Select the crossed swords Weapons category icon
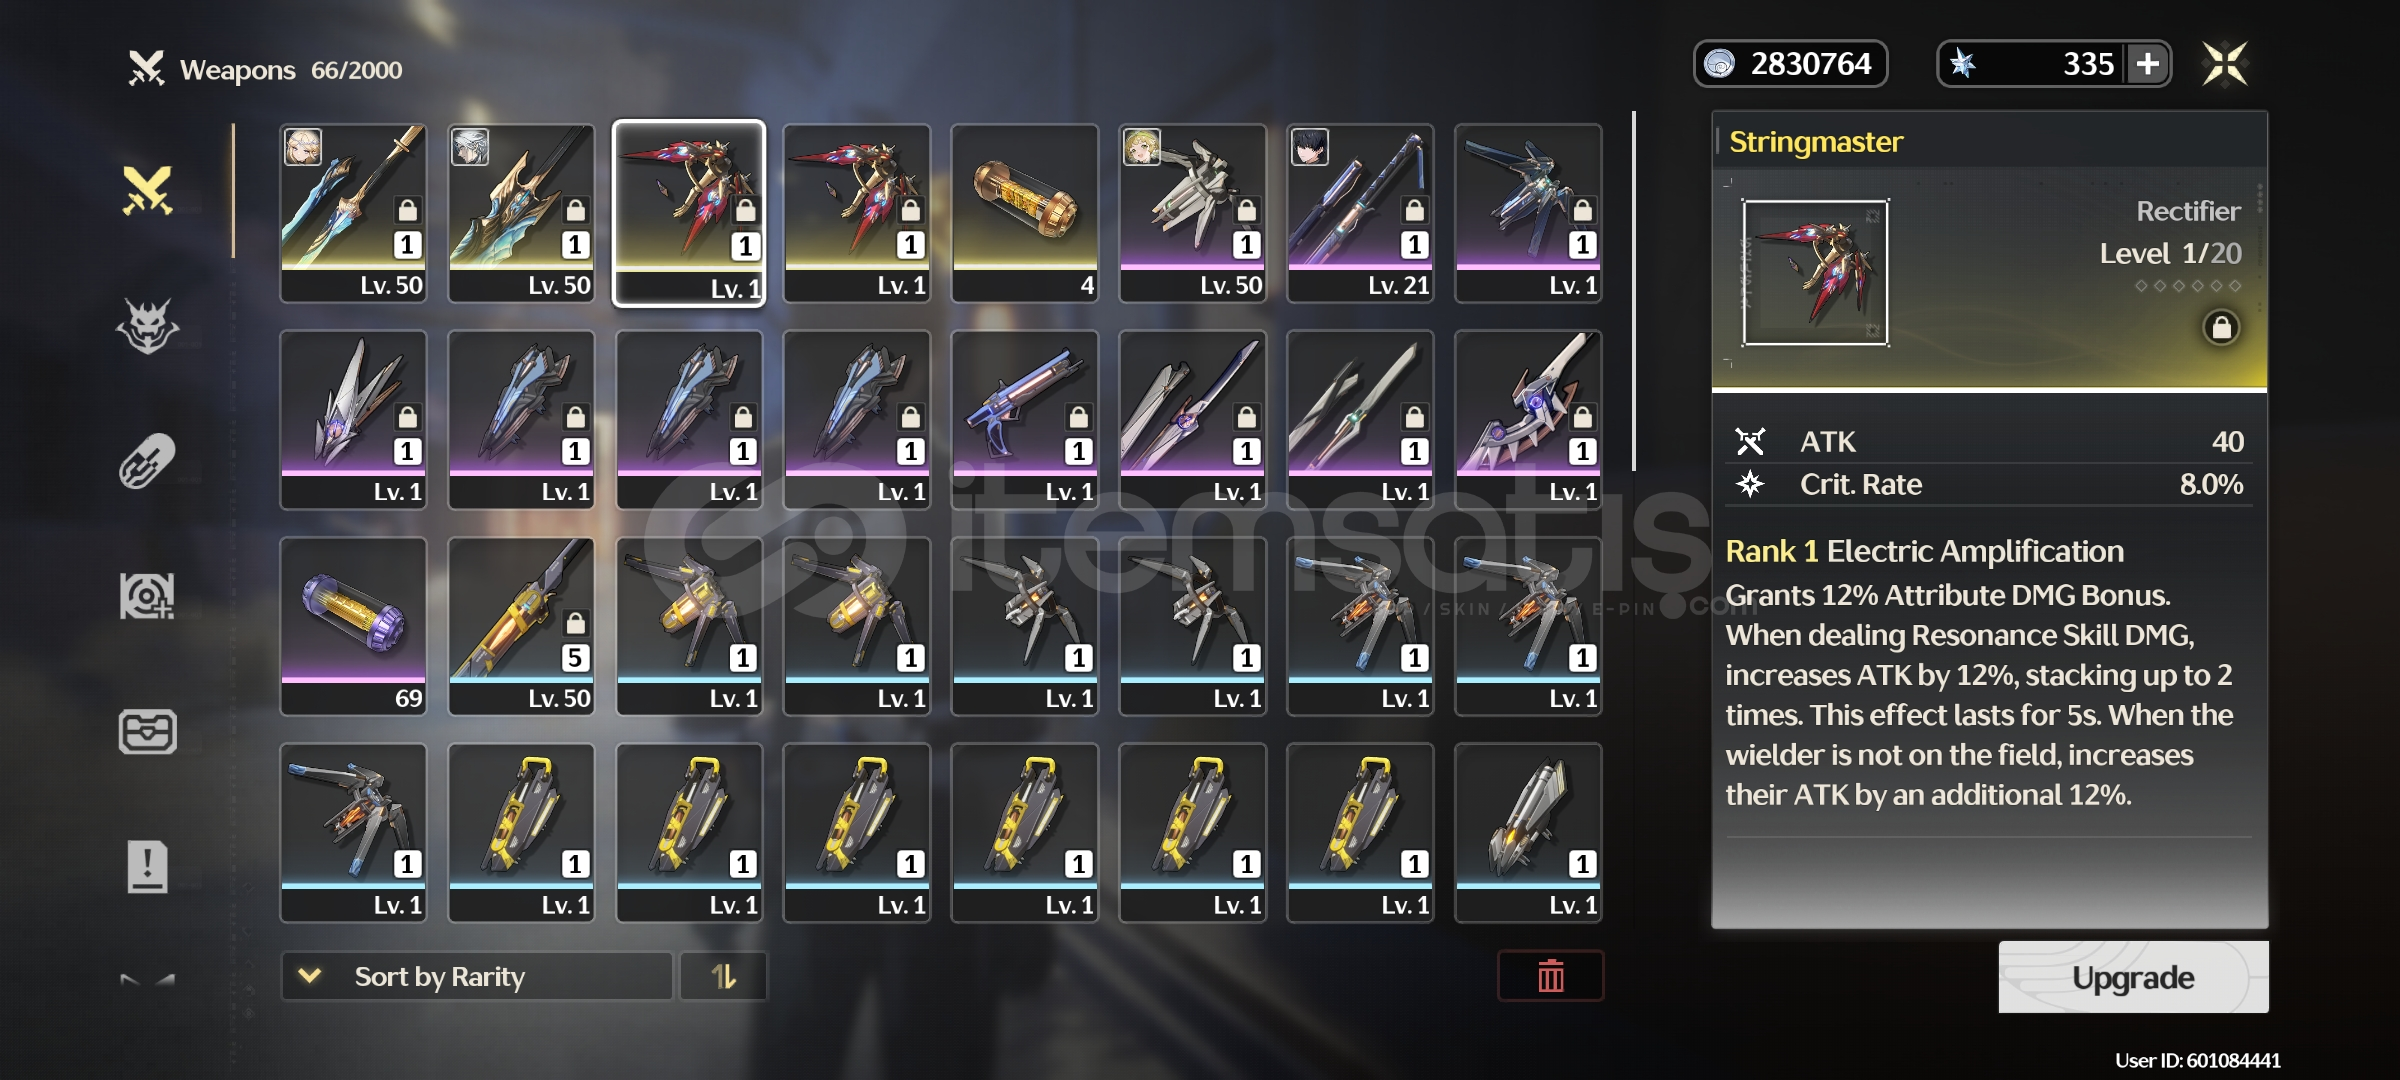The height and width of the screenshot is (1080, 2400). pos(148,190)
